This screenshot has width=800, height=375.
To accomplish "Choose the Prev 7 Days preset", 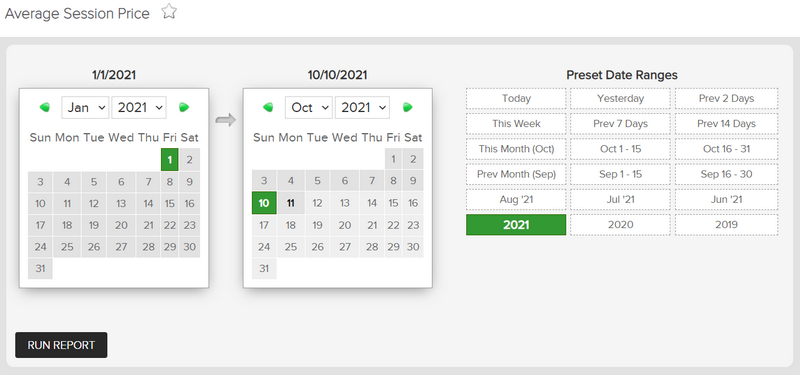I will 620,123.
